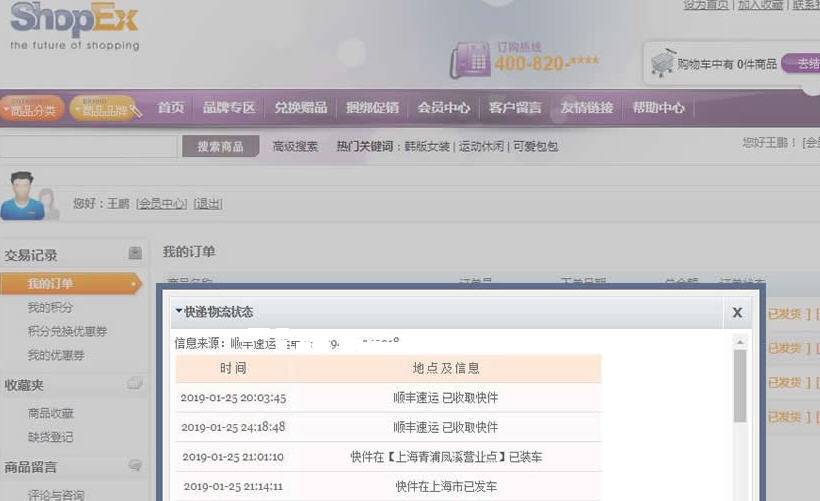Image resolution: width=820 pixels, height=501 pixels.
Task: Click the shopping cart icon
Action: coord(663,63)
